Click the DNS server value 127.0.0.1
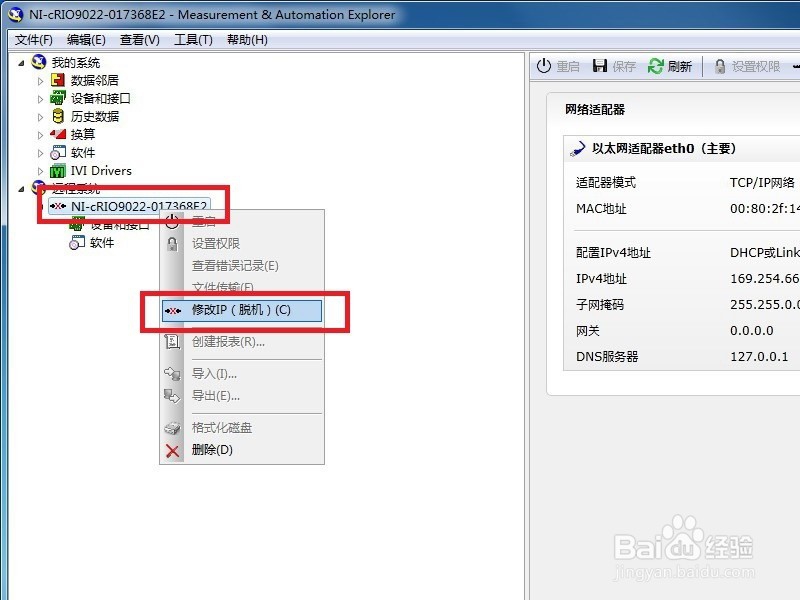Screen dimensions: 800x600 [x=759, y=356]
